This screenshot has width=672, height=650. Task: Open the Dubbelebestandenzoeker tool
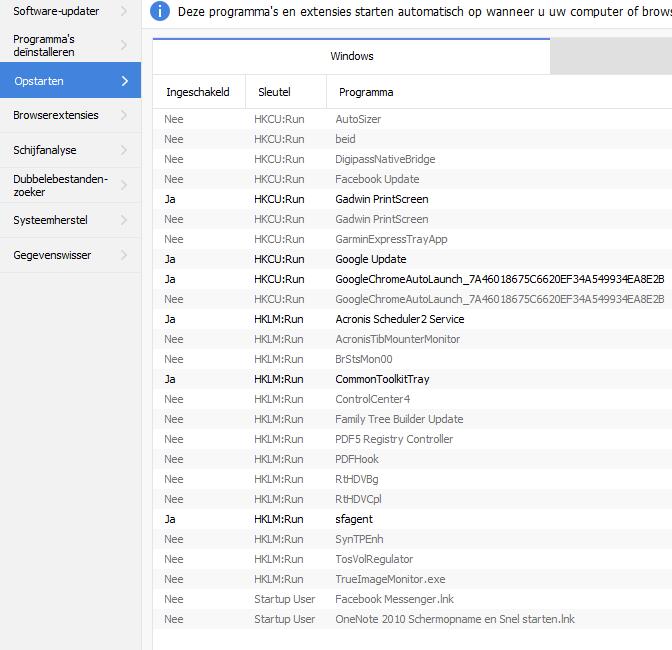point(60,185)
